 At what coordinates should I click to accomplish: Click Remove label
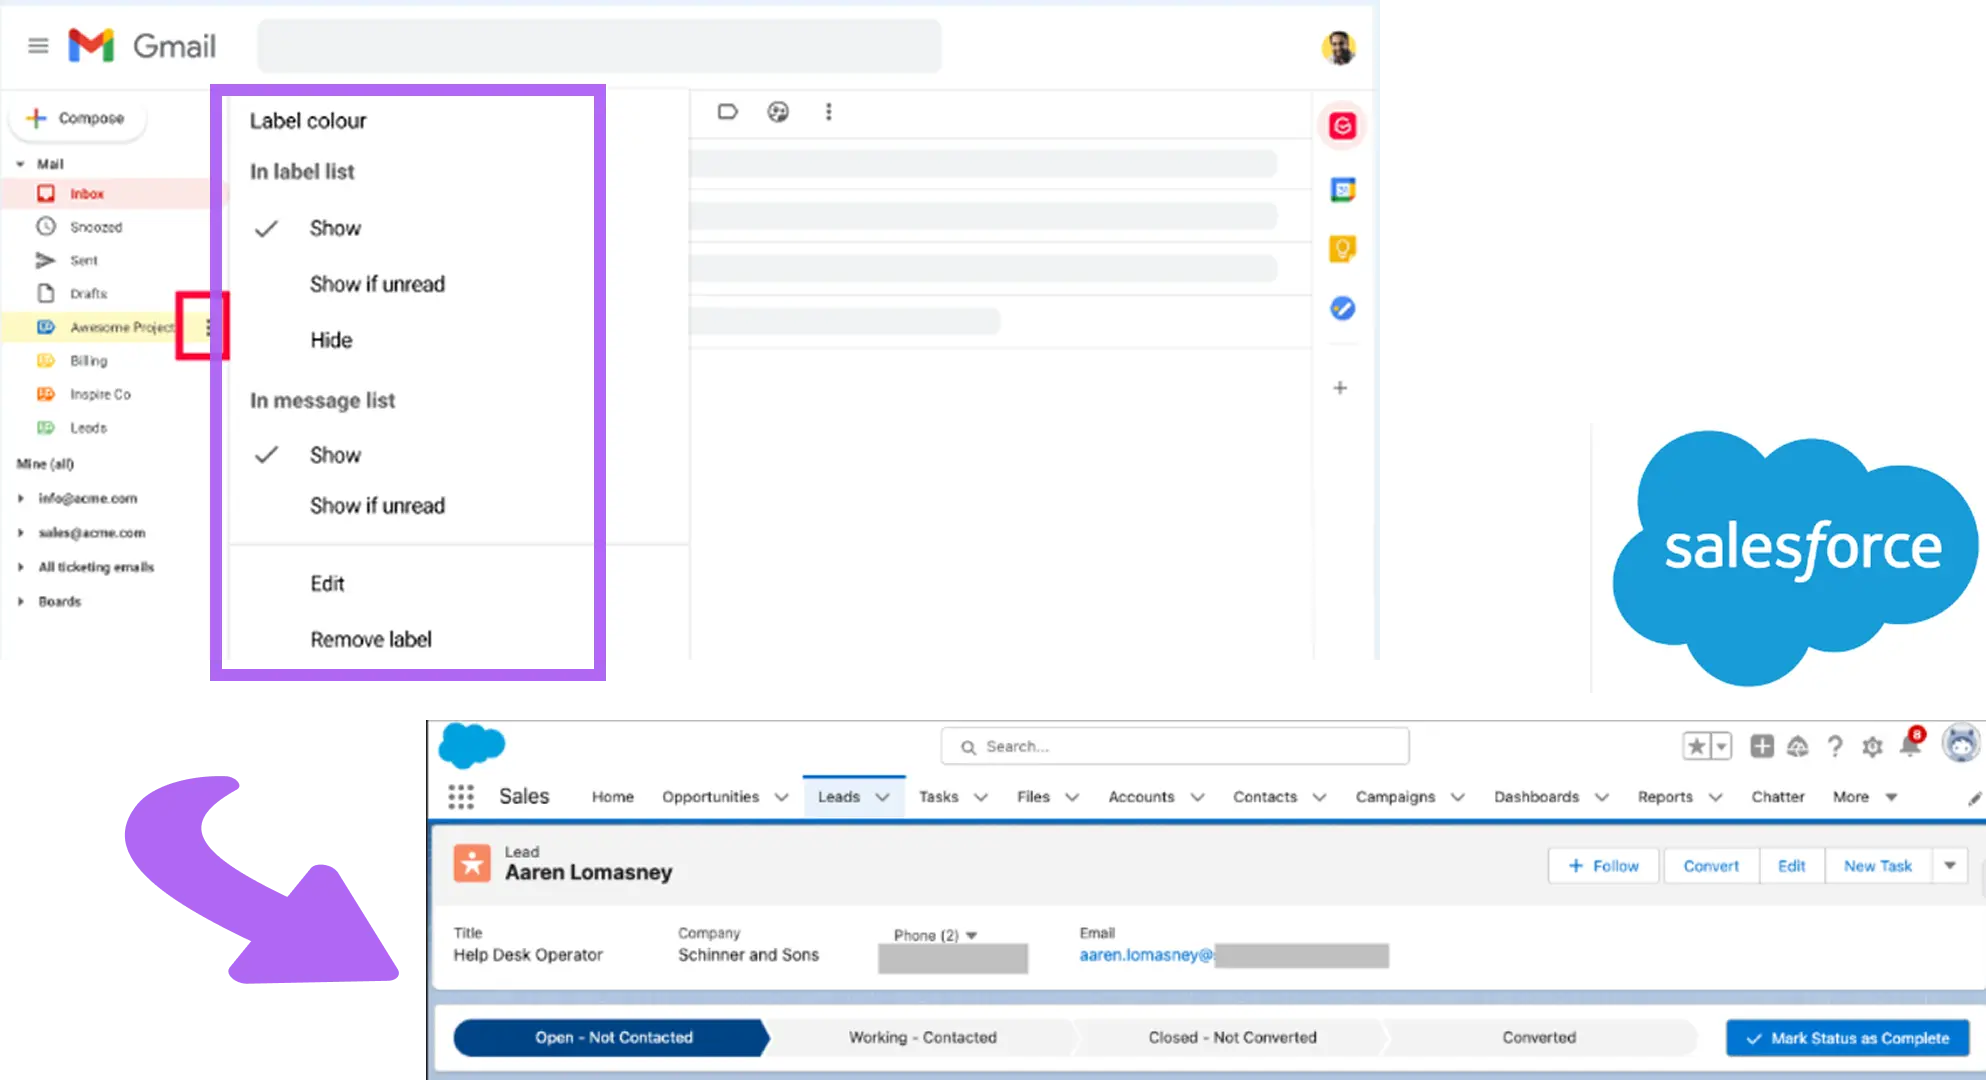click(x=371, y=640)
